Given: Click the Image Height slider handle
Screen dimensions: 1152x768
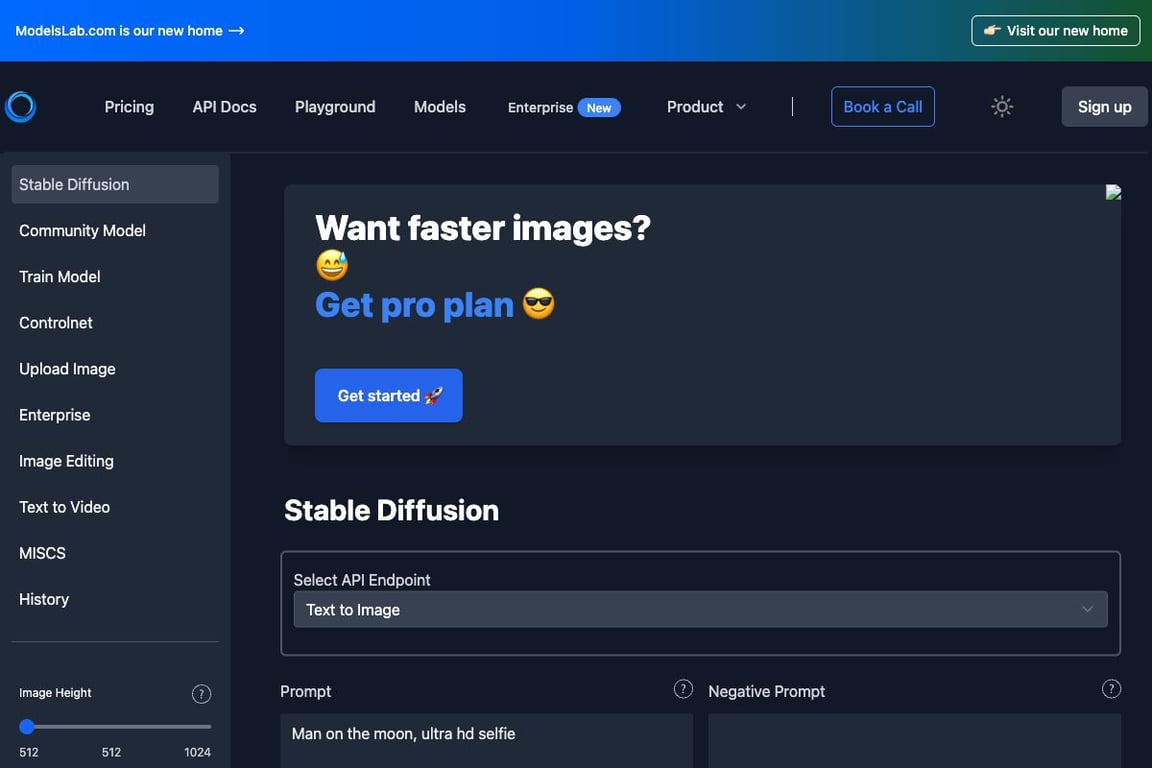Looking at the screenshot, I should click(x=27, y=727).
